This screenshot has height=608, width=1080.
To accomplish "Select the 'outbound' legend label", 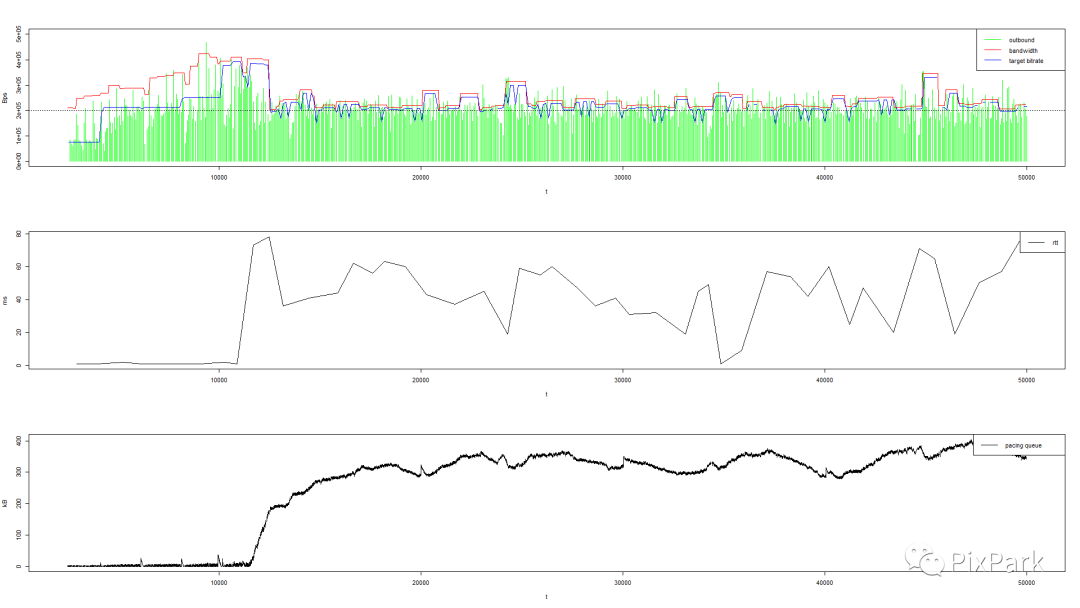I will pos(1022,40).
